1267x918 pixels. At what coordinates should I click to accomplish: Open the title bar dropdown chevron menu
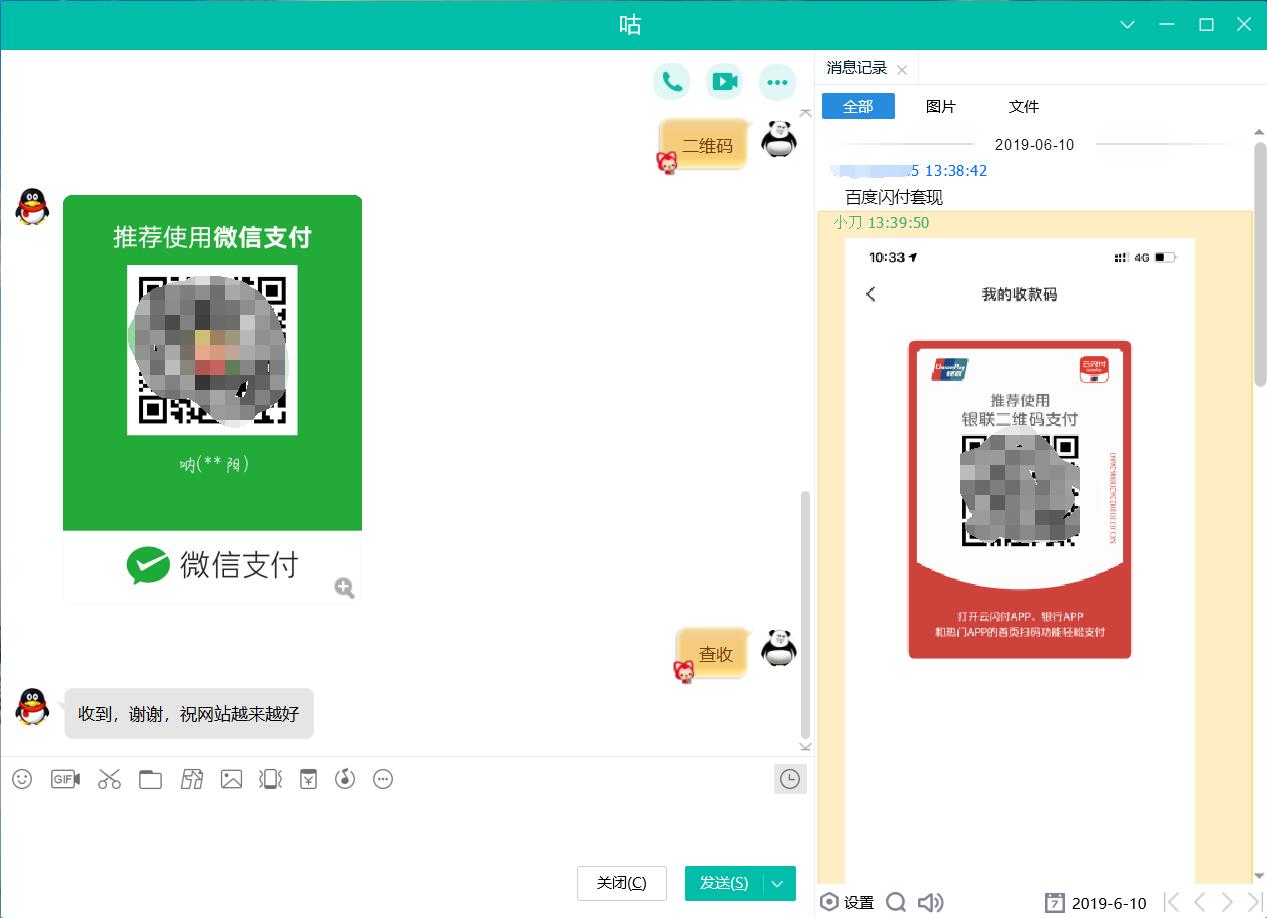[1127, 25]
